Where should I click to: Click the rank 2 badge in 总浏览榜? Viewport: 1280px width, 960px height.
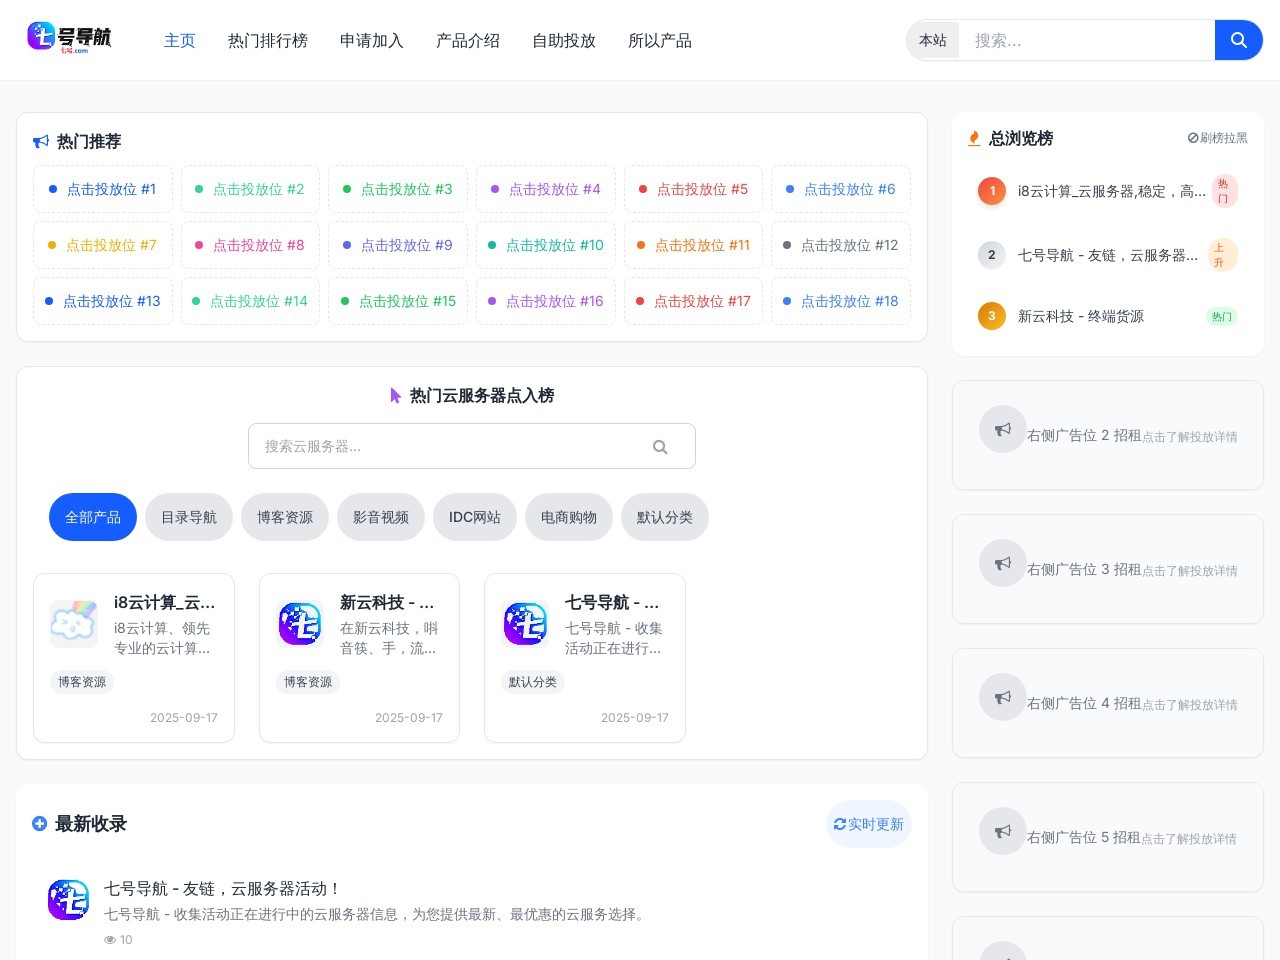(x=992, y=255)
